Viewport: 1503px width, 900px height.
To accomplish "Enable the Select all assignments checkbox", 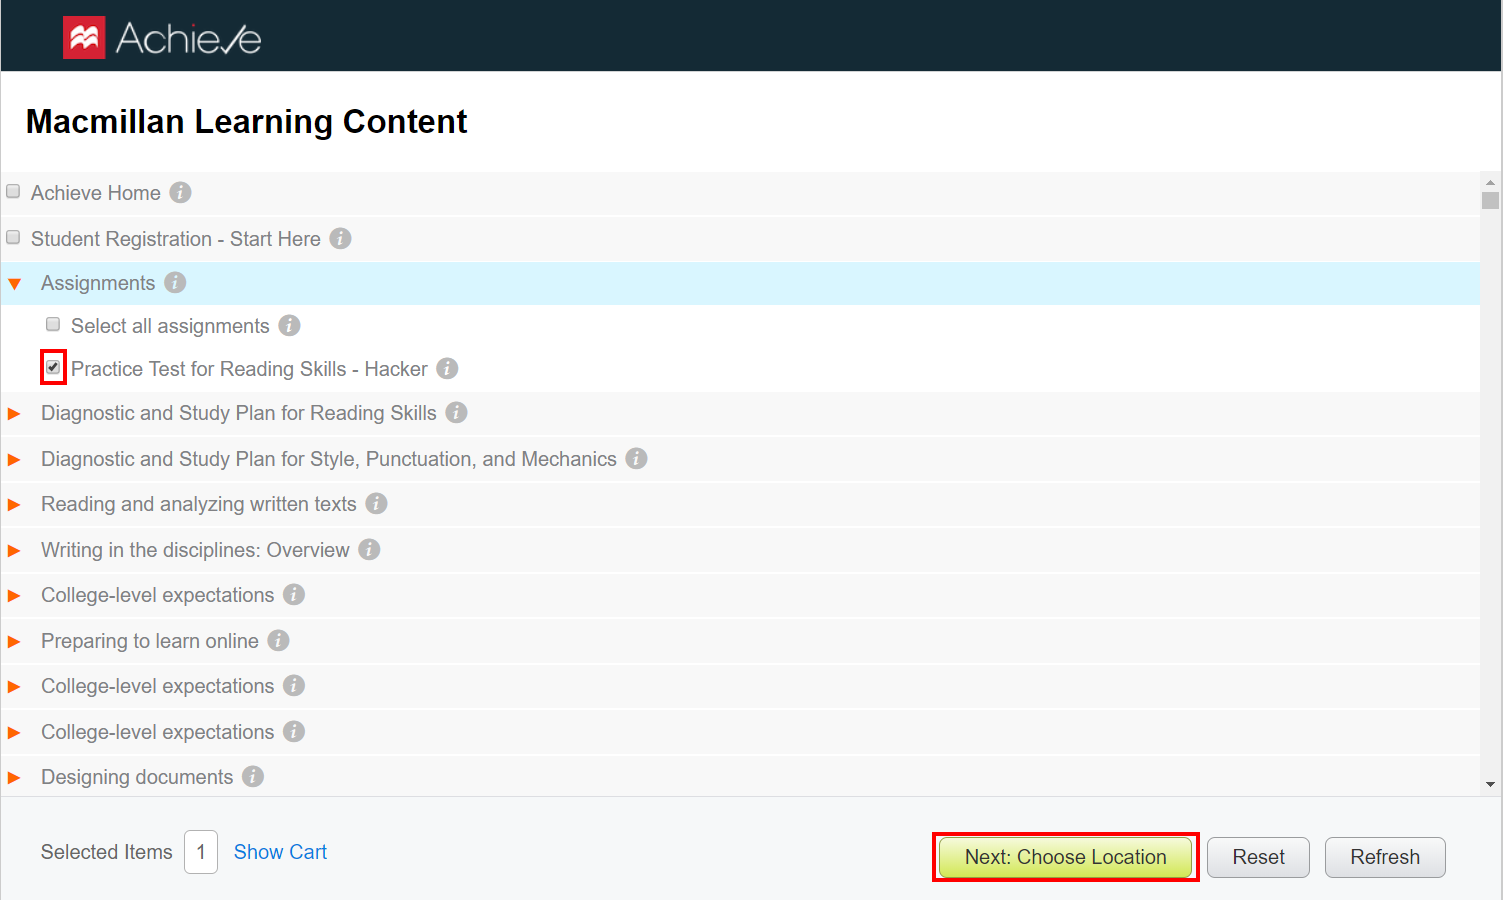I will point(52,324).
